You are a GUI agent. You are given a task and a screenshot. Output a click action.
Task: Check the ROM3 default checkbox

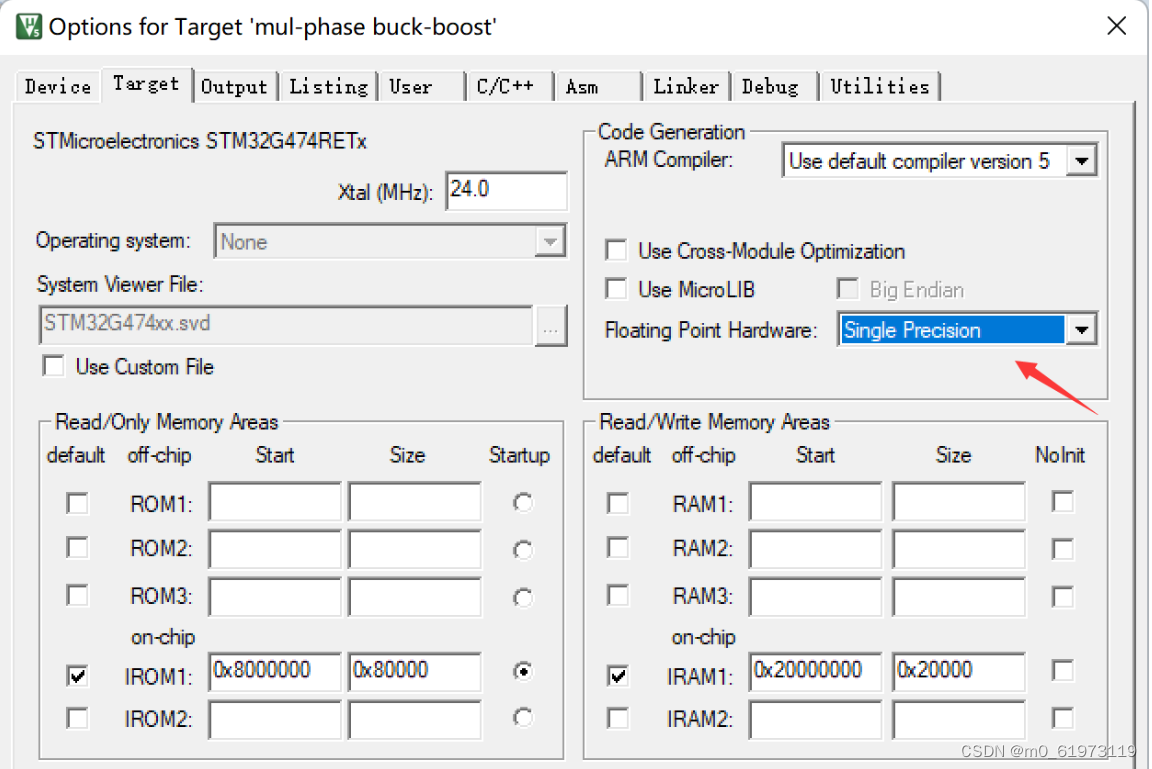(x=77, y=595)
